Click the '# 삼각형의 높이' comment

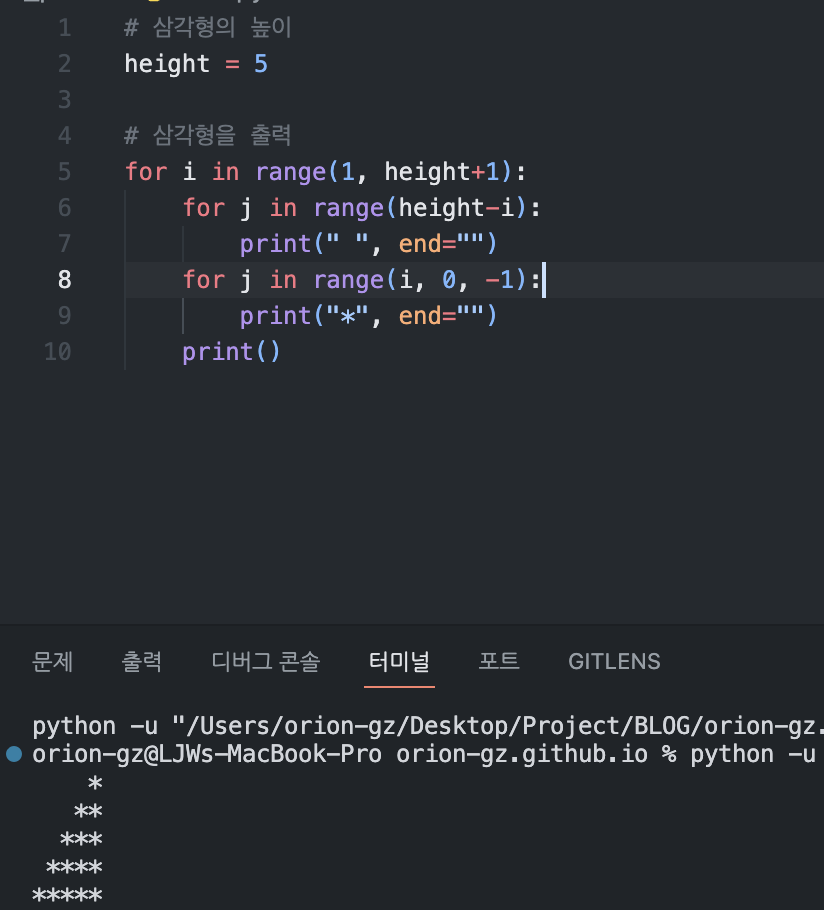tap(208, 28)
